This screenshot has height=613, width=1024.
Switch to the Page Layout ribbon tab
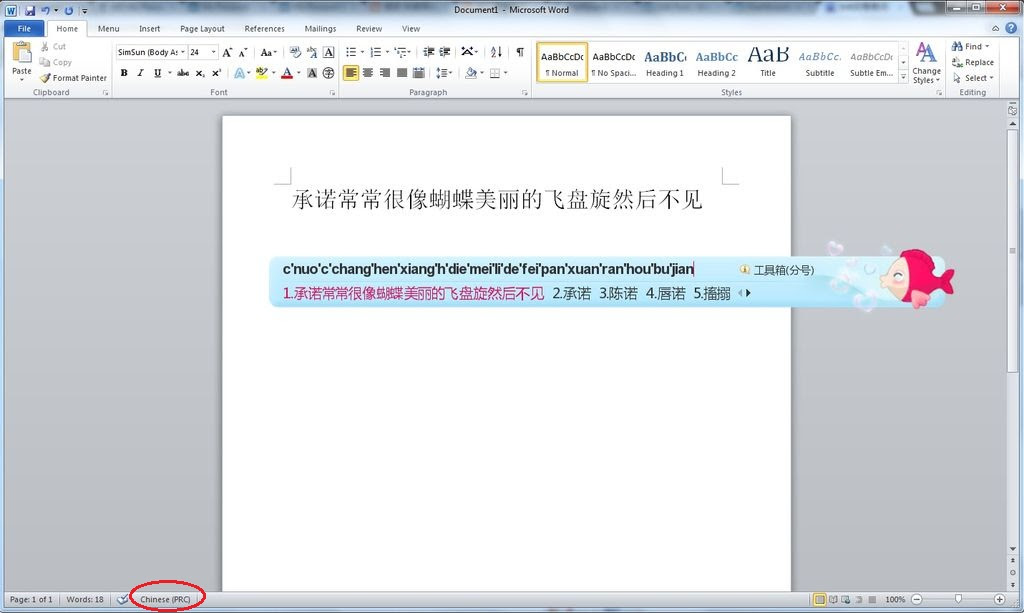click(202, 28)
